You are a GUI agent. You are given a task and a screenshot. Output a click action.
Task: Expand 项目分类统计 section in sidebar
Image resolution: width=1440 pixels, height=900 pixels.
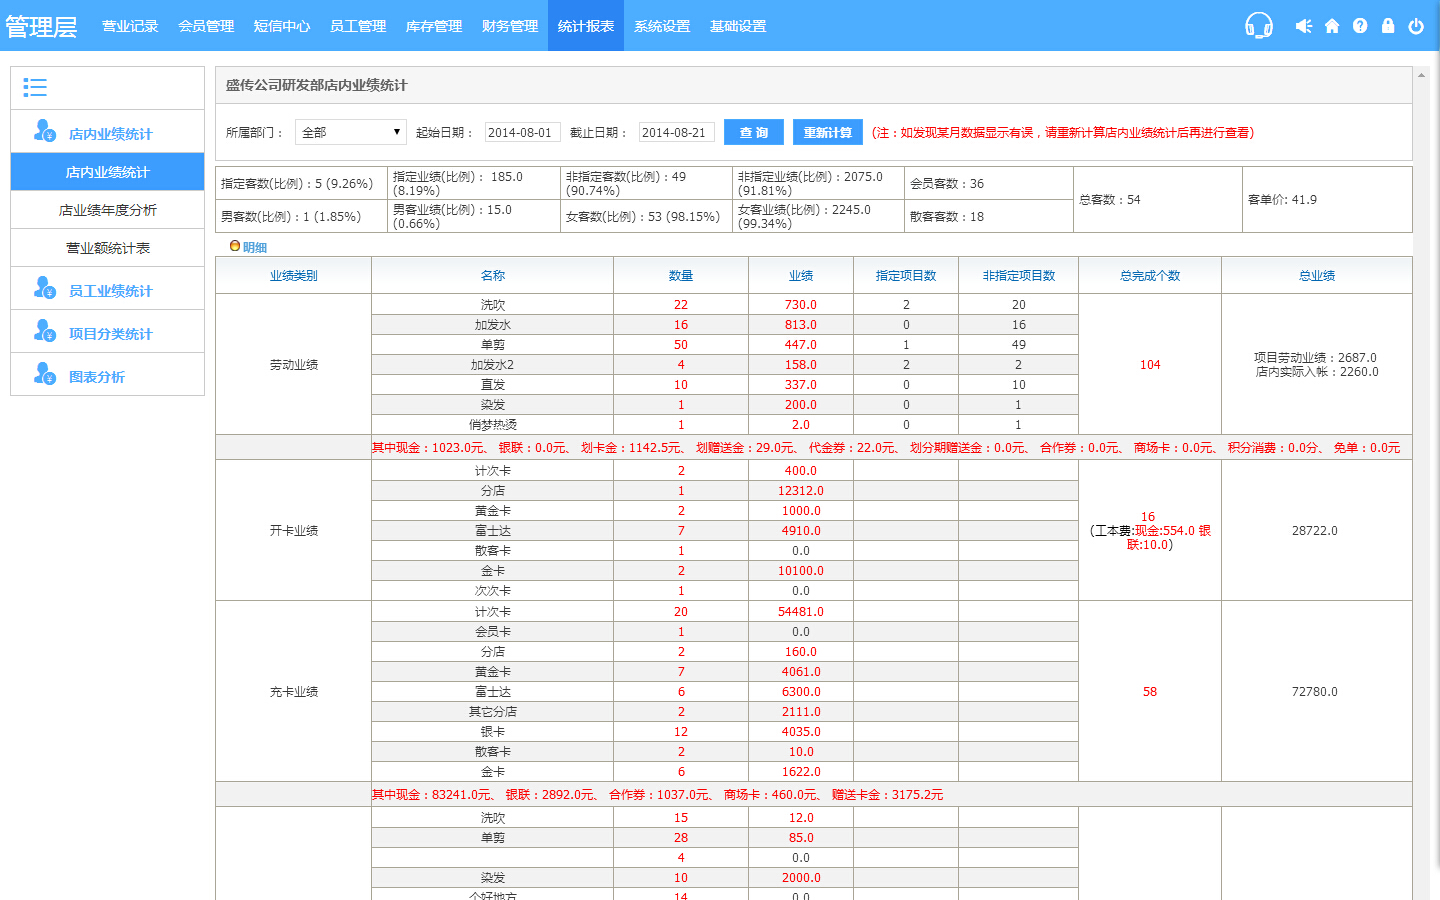[110, 334]
